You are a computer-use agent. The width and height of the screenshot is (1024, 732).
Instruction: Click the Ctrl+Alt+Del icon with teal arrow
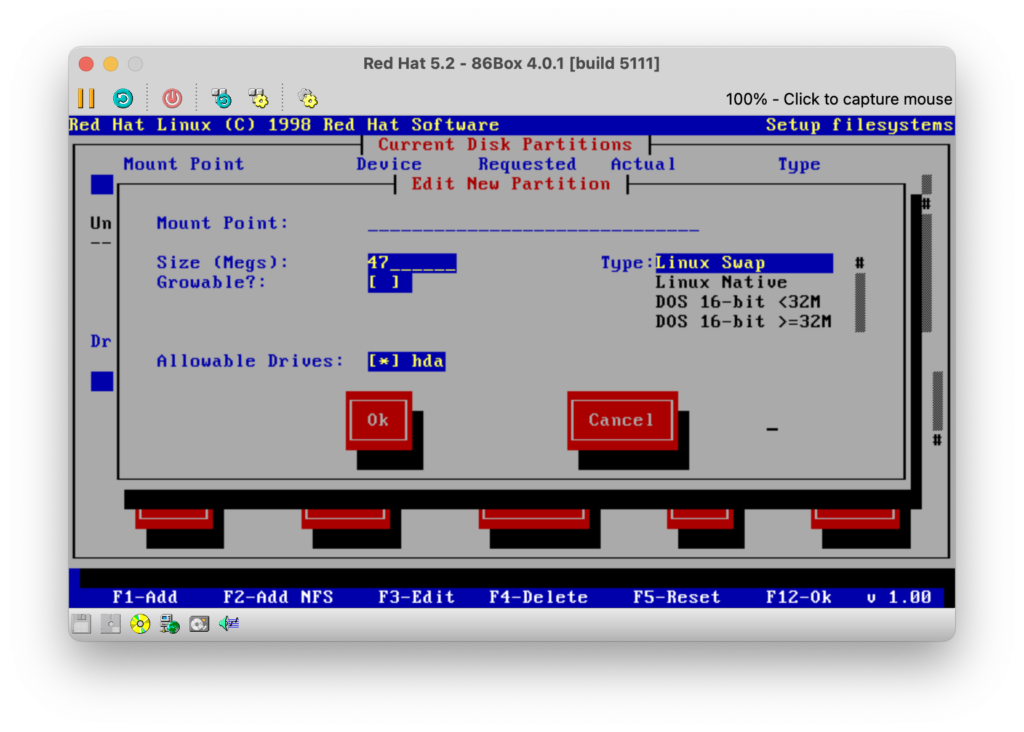click(221, 99)
